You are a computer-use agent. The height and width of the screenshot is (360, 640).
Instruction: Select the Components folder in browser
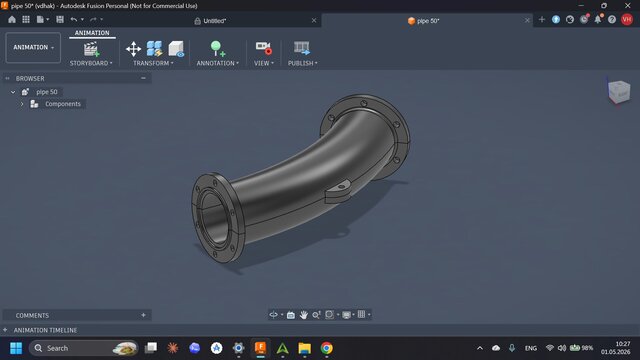tap(62, 104)
